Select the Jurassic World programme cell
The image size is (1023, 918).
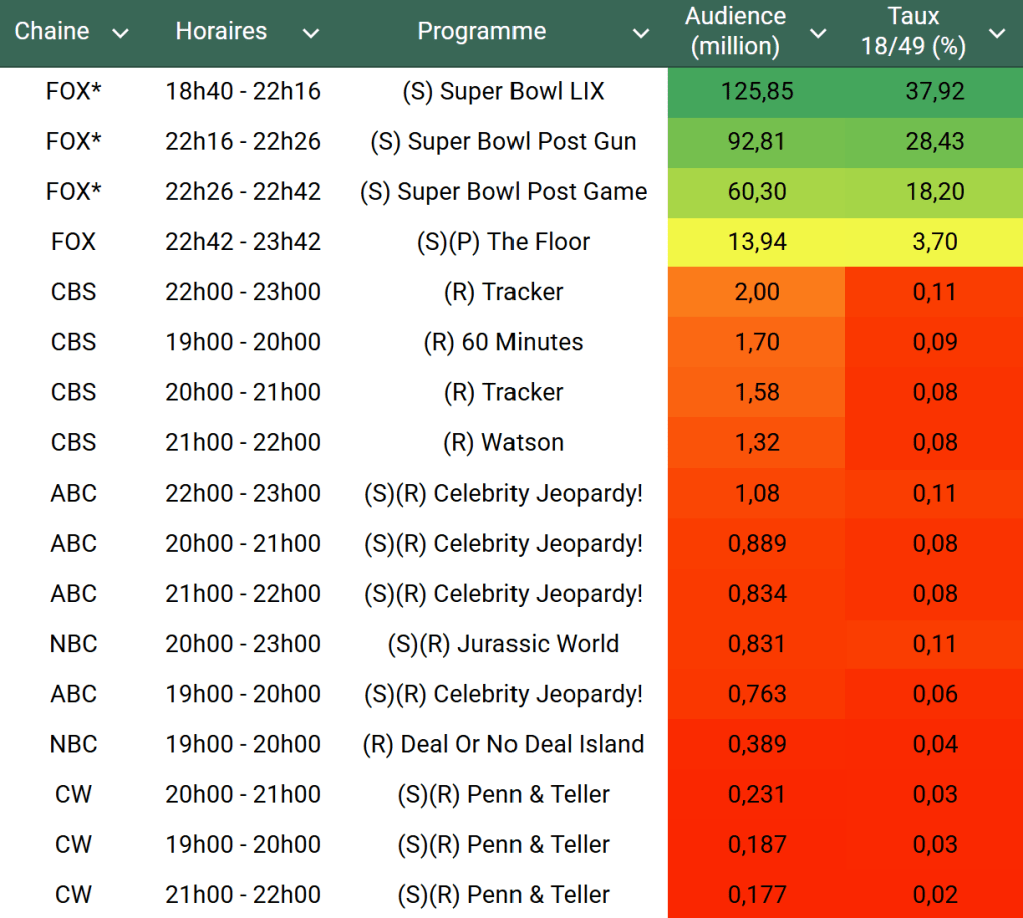tap(503, 644)
